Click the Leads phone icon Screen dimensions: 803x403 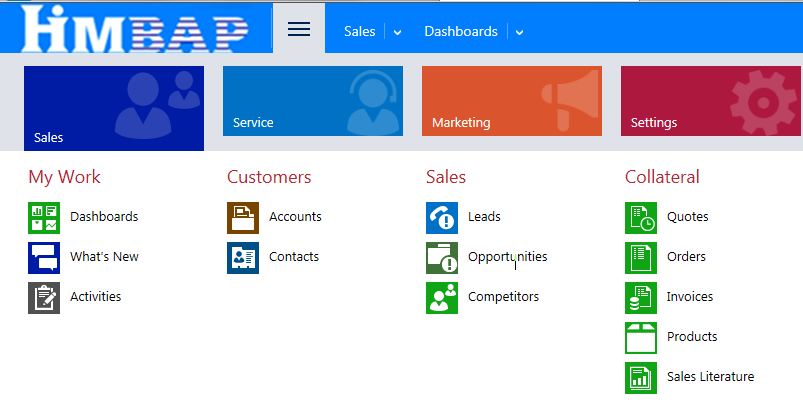[x=442, y=217]
